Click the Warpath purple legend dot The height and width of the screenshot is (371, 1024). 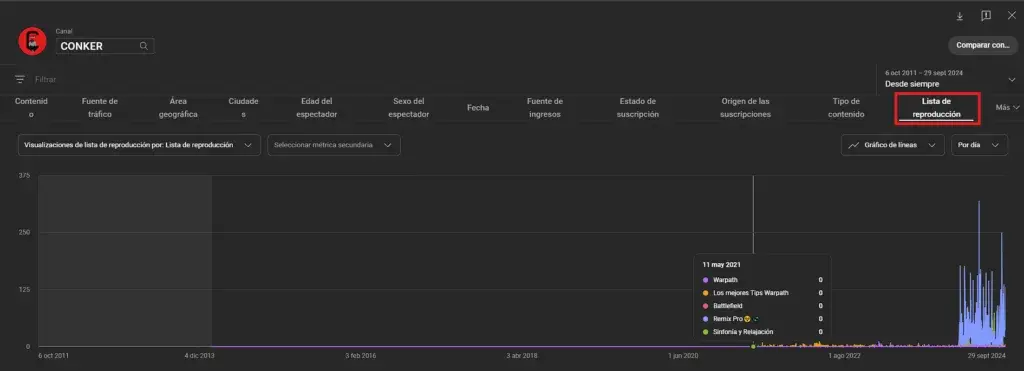pyautogui.click(x=705, y=280)
